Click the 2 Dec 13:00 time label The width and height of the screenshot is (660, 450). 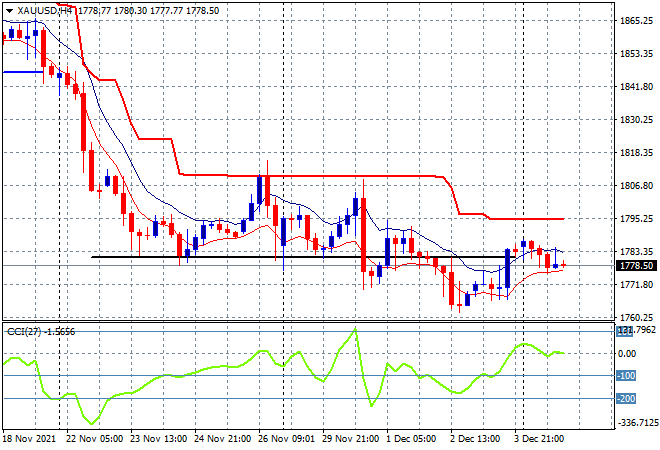coord(475,439)
